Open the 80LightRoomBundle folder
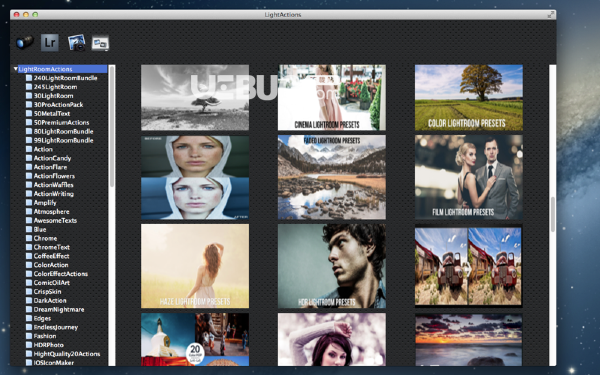Viewport: 600px width, 375px height. tap(59, 131)
